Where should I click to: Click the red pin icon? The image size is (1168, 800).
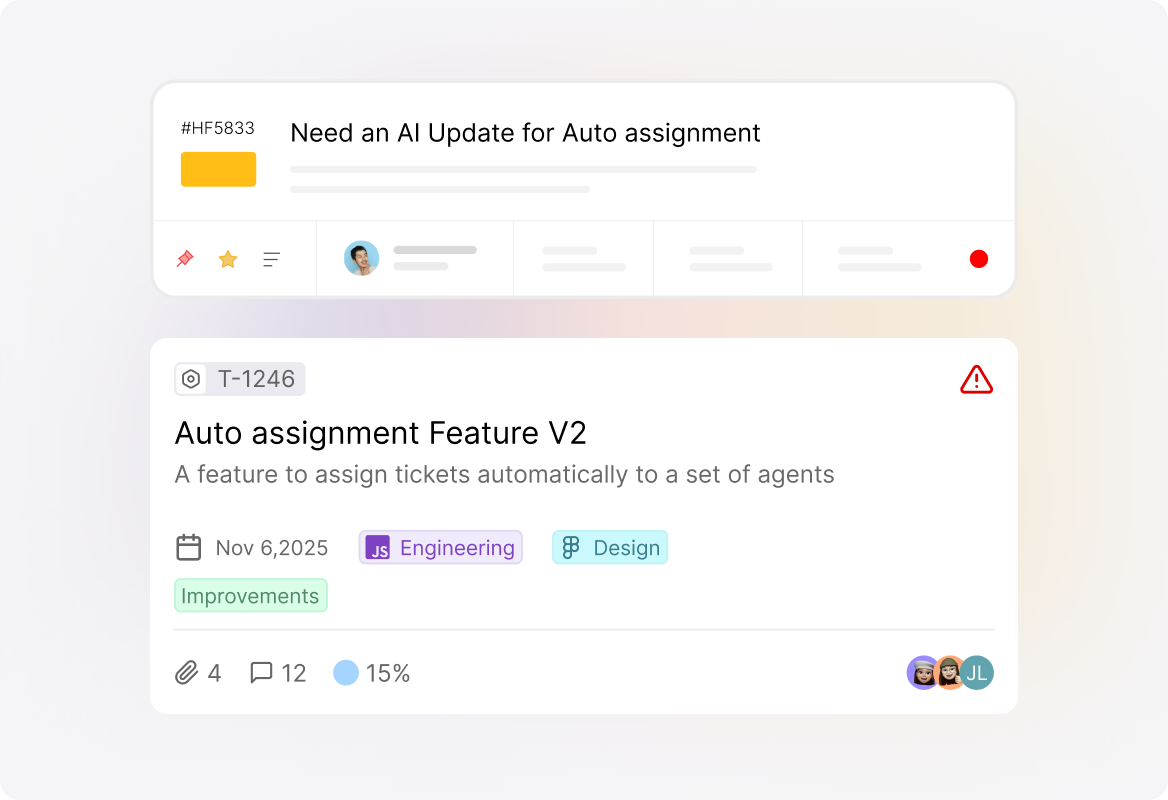tap(185, 258)
